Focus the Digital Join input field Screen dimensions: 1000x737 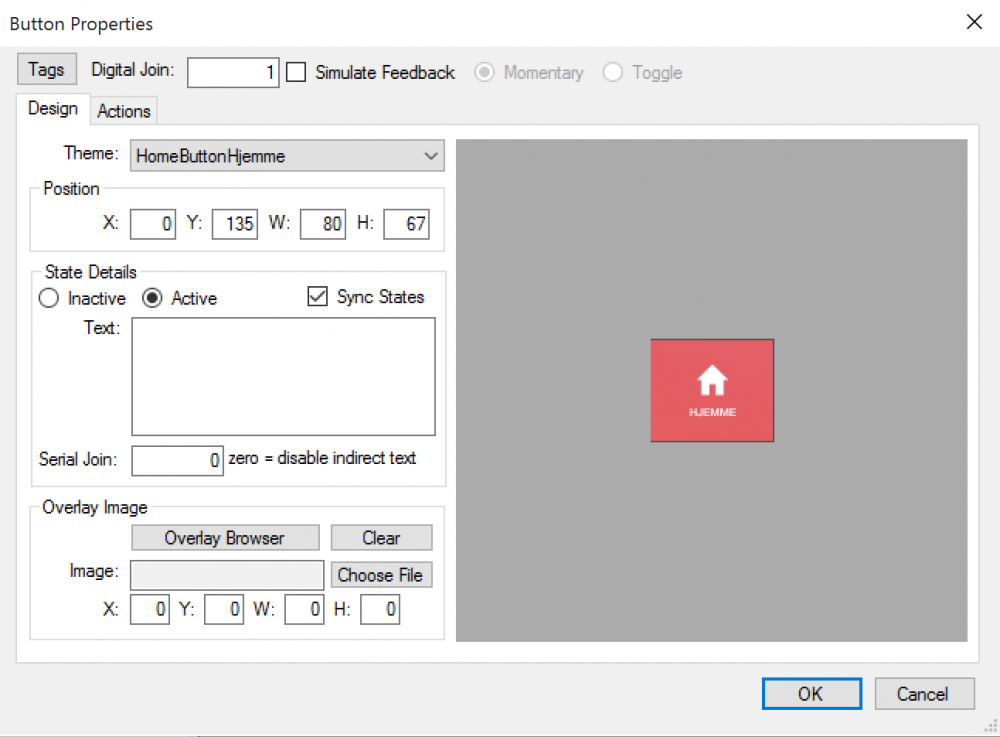tap(233, 73)
